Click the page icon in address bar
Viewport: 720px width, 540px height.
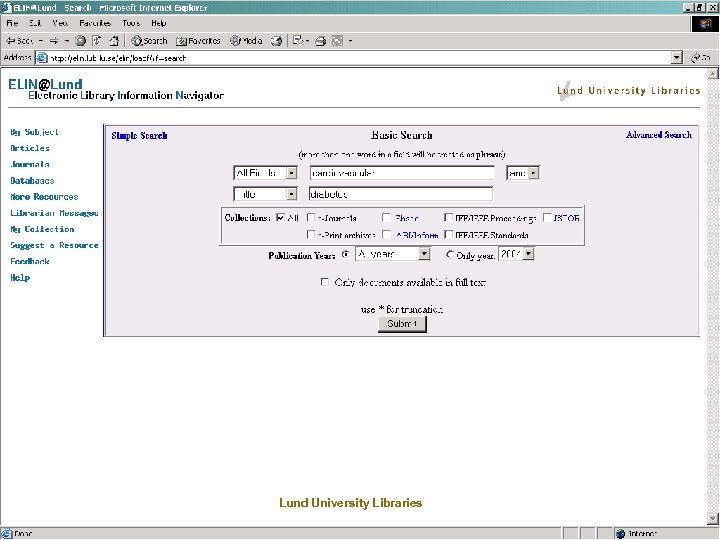(x=42, y=58)
